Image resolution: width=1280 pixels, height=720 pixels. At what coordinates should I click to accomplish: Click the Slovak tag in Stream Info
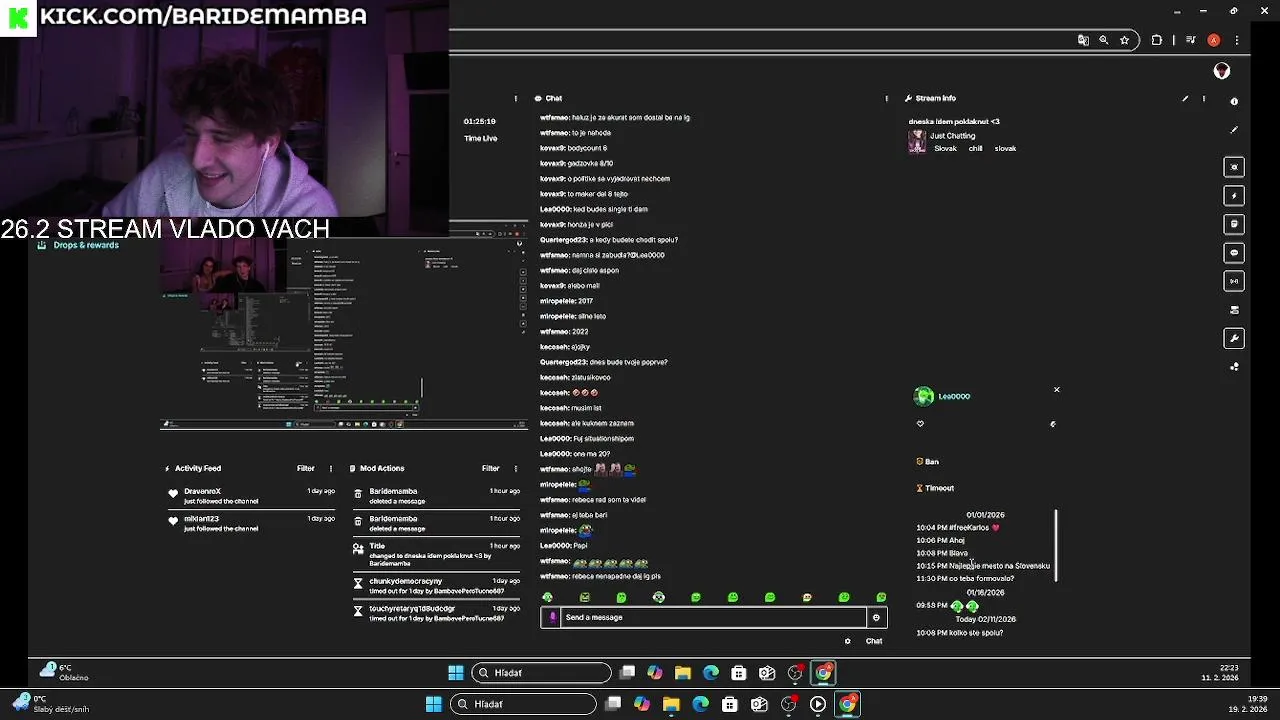coord(945,148)
